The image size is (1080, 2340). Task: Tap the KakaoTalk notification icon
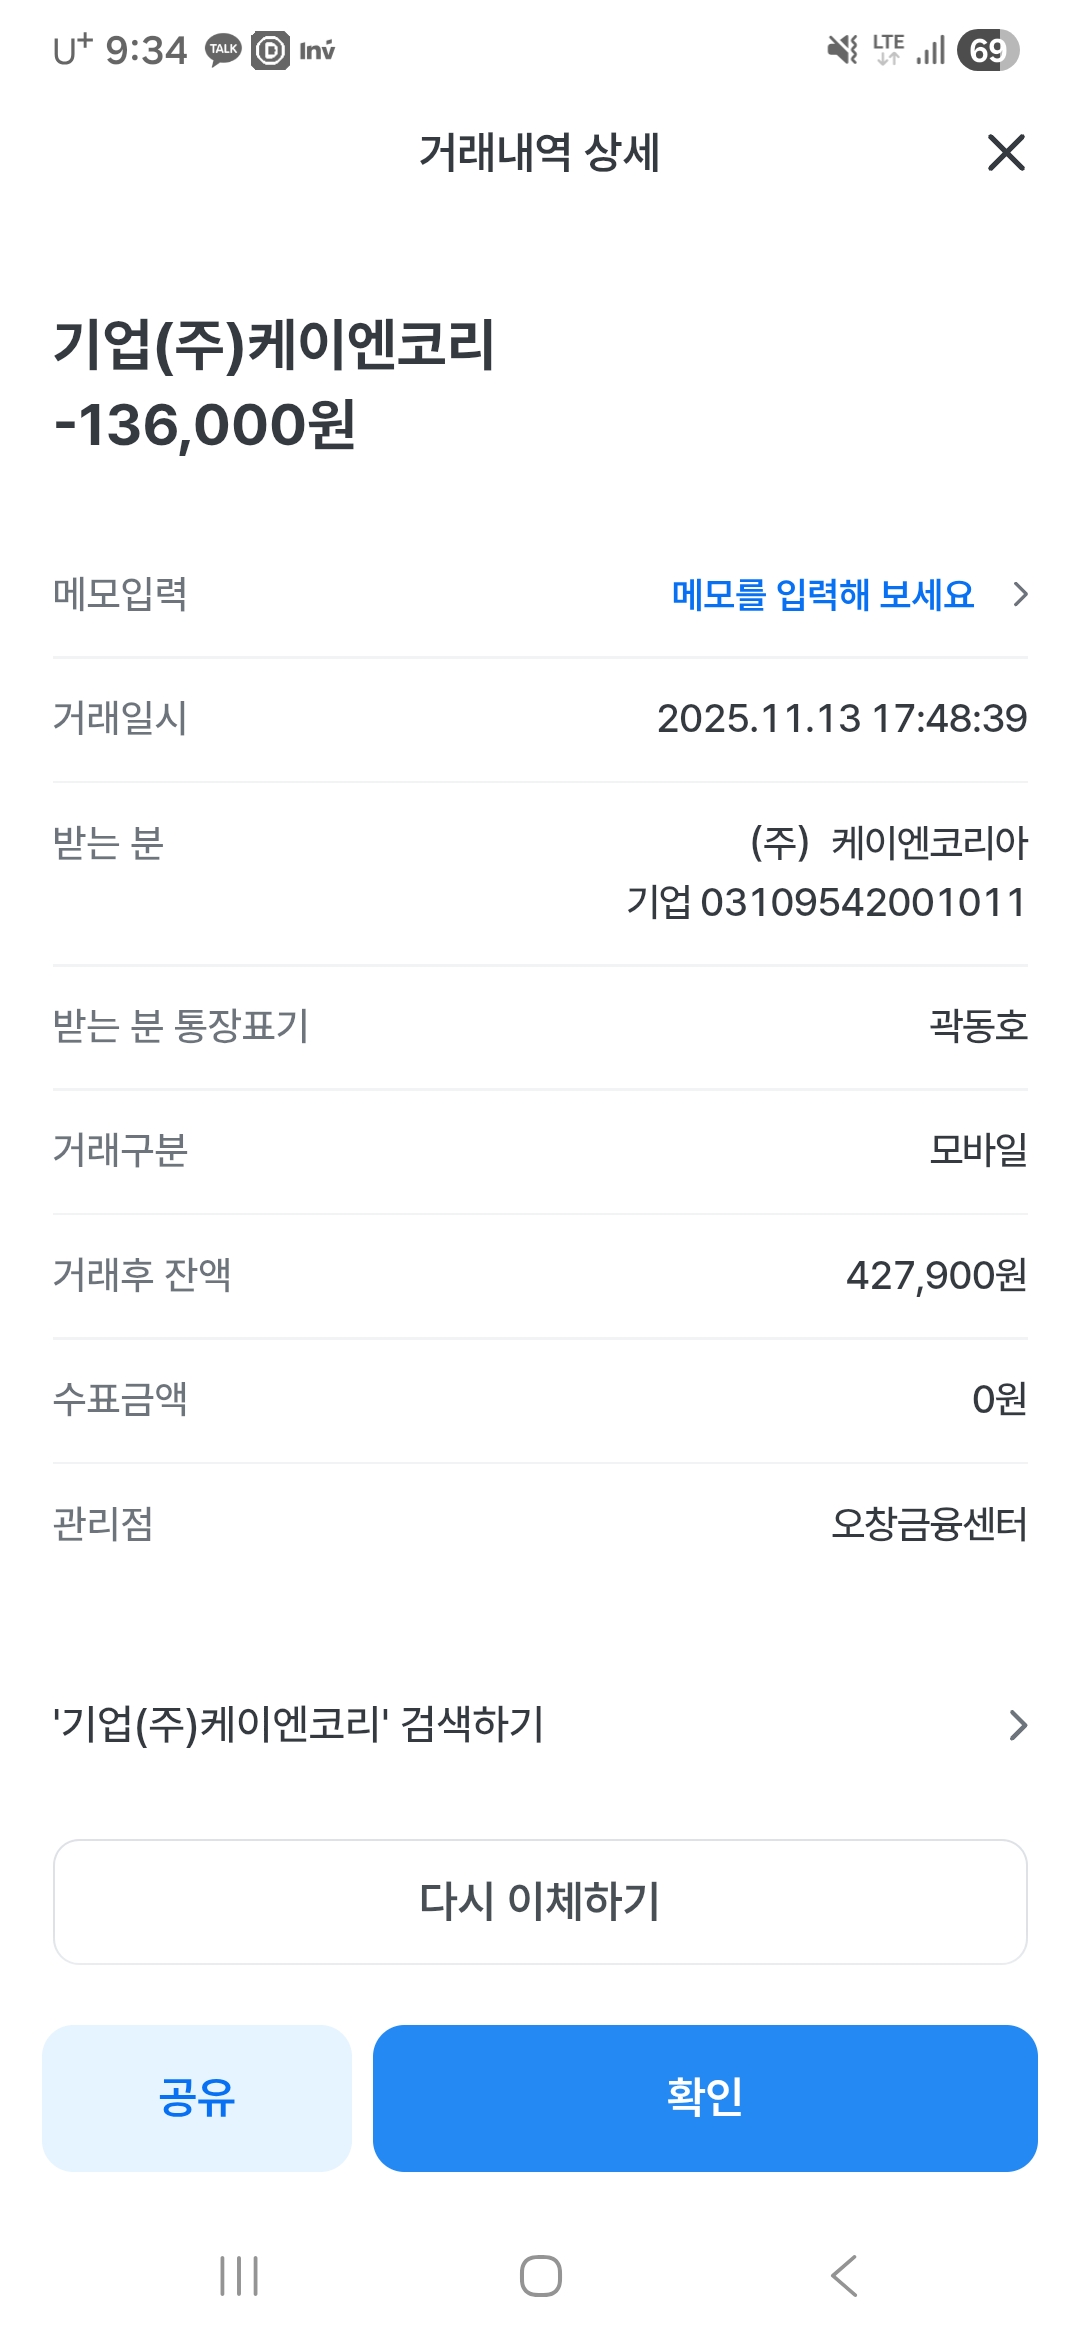pyautogui.click(x=223, y=50)
